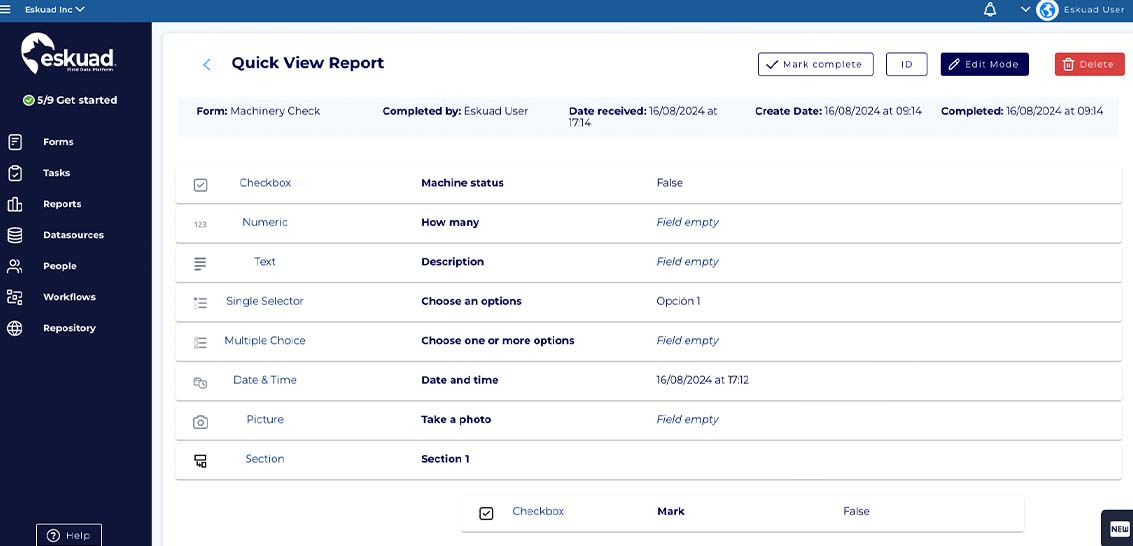Click the 'Description' field label

click(x=452, y=261)
